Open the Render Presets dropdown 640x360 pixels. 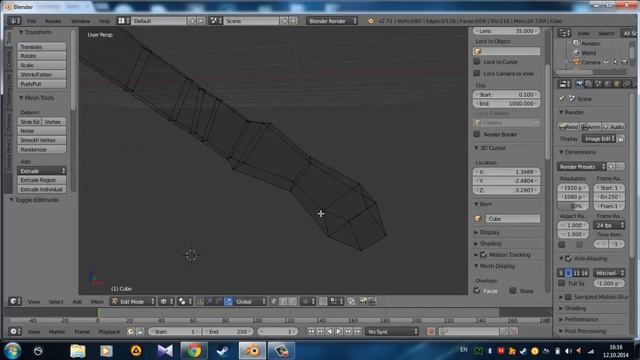(581, 166)
